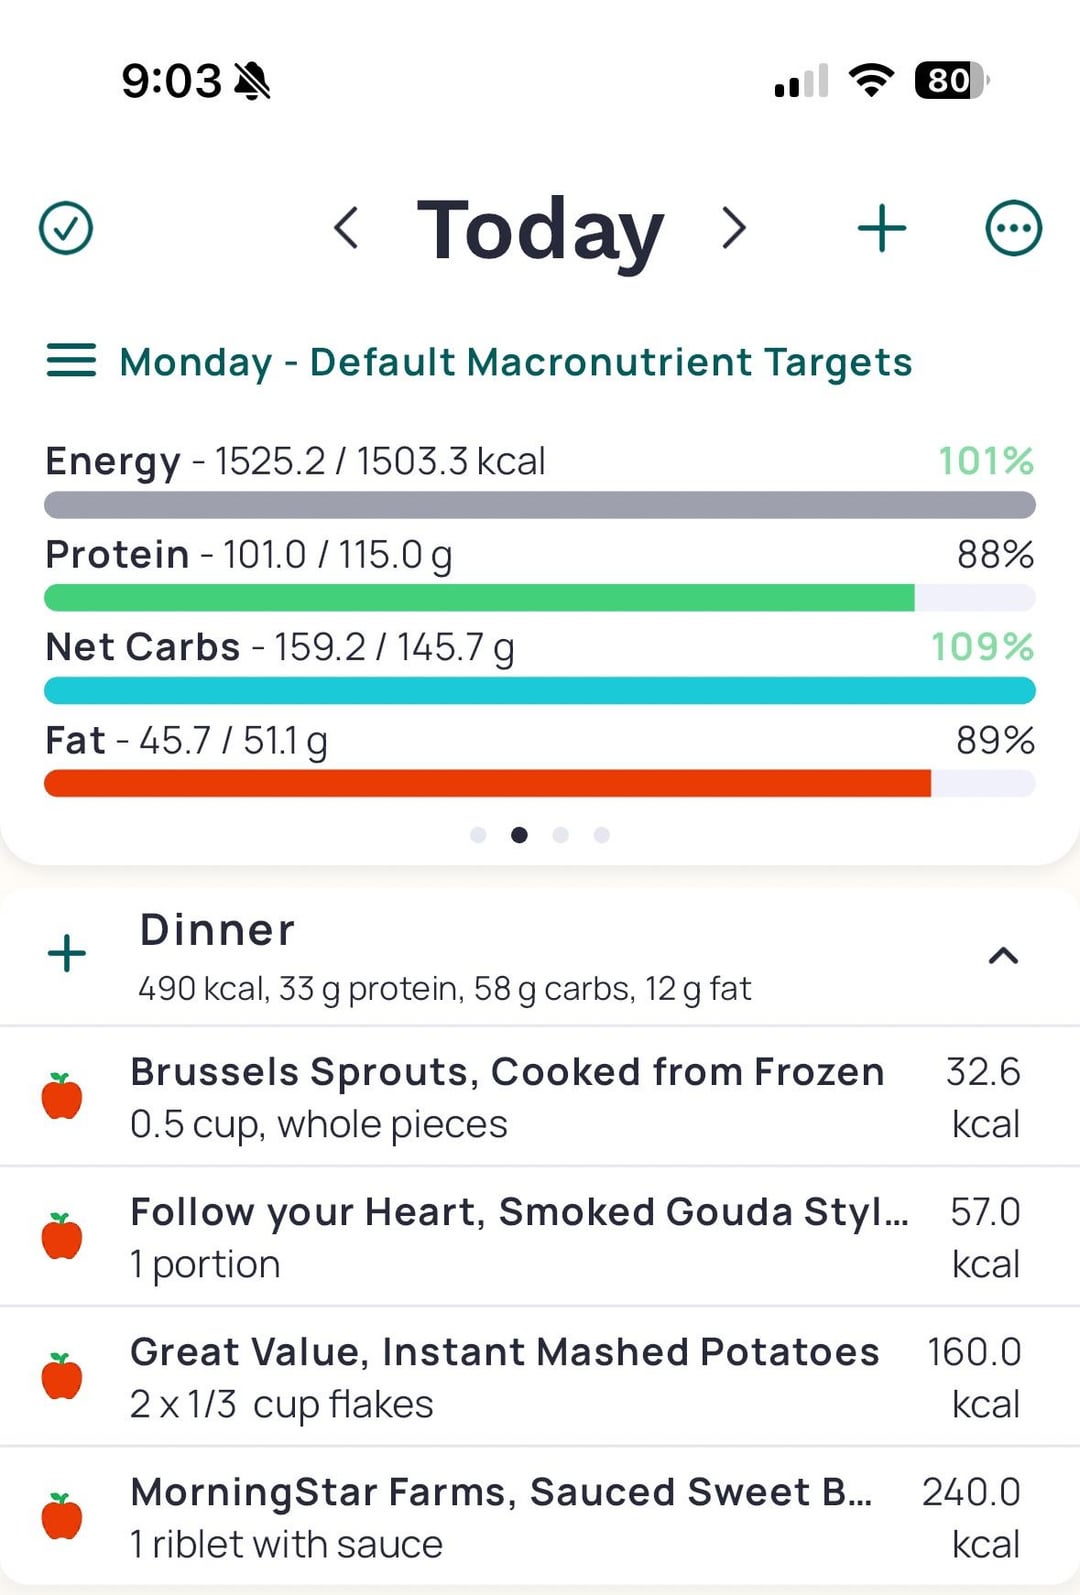
Task: Tap the Energy progress bar
Action: [540, 505]
